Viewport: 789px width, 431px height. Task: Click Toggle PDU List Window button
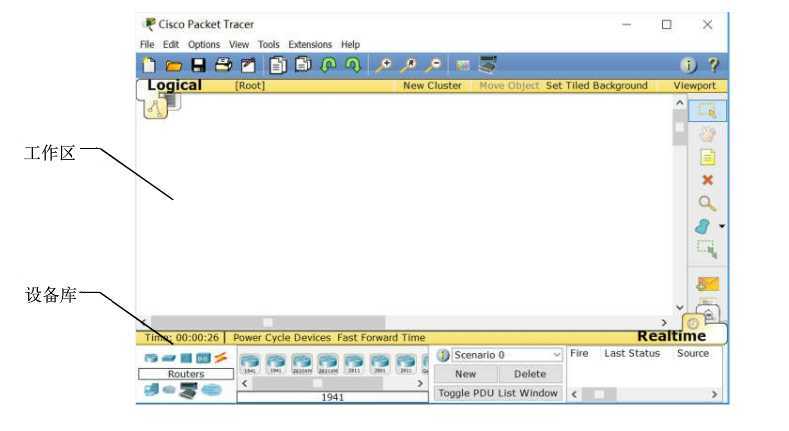tap(498, 393)
